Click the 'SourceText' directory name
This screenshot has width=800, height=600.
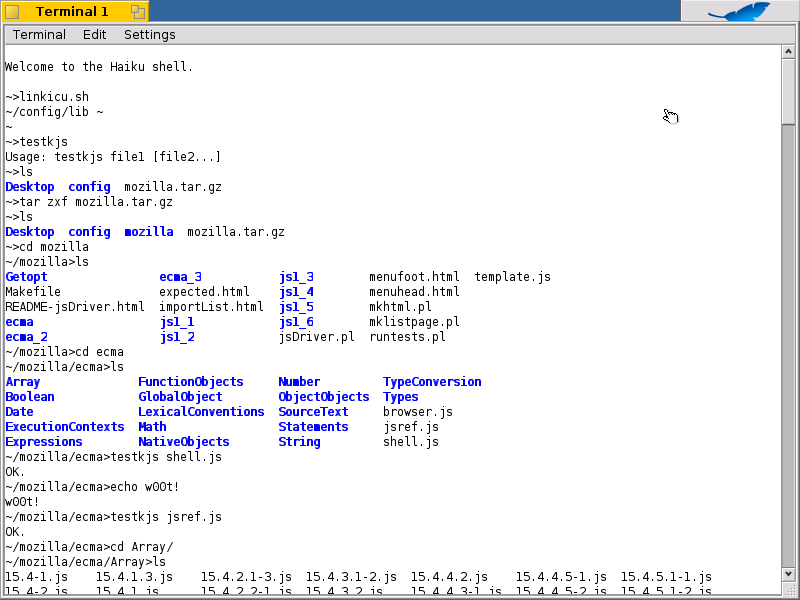(x=313, y=412)
